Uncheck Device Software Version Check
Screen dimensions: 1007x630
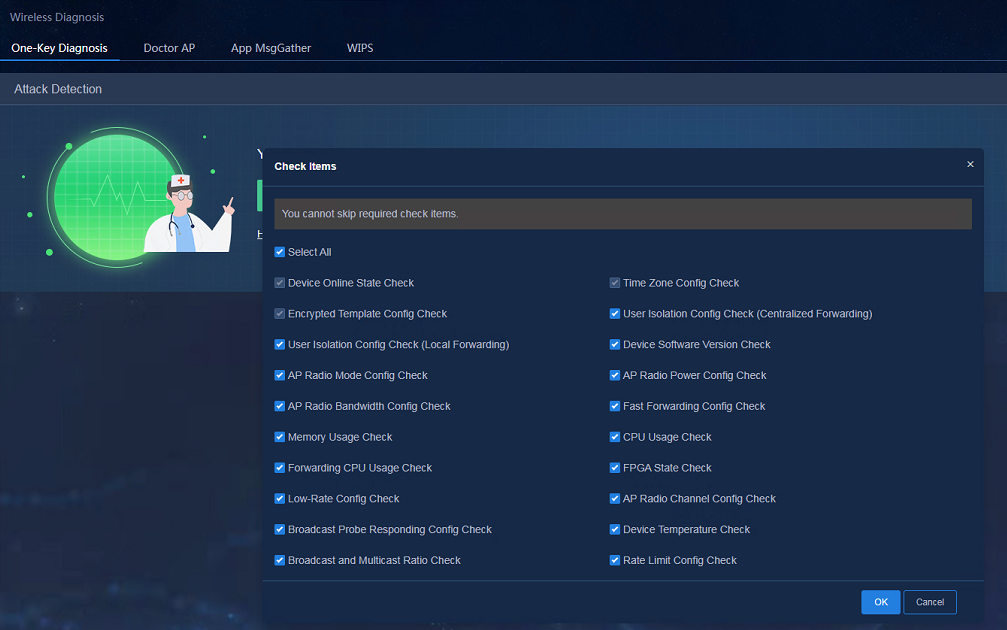coord(615,344)
